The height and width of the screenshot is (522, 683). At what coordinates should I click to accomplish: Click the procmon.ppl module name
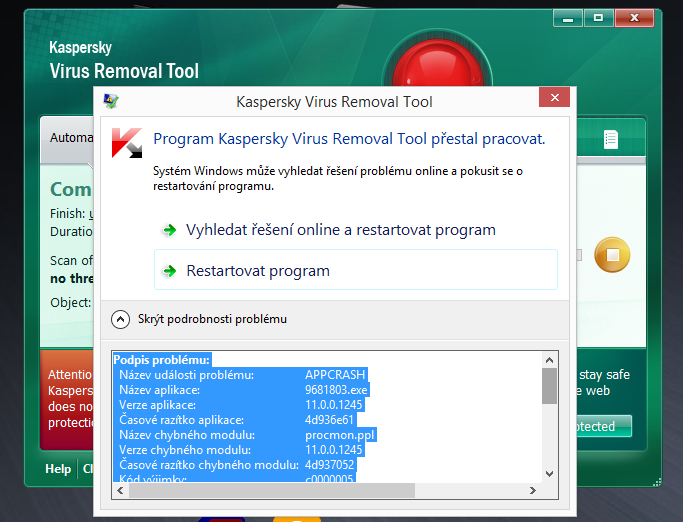(340, 435)
